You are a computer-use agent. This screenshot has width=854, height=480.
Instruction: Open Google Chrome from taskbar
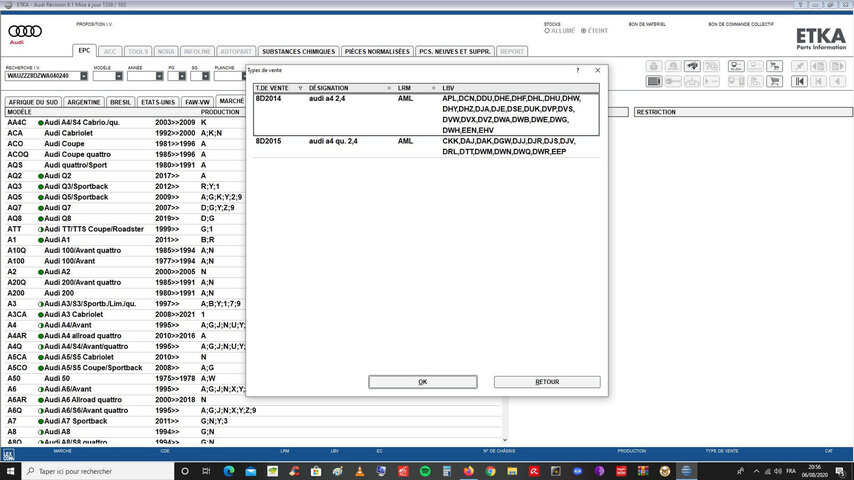[490, 471]
